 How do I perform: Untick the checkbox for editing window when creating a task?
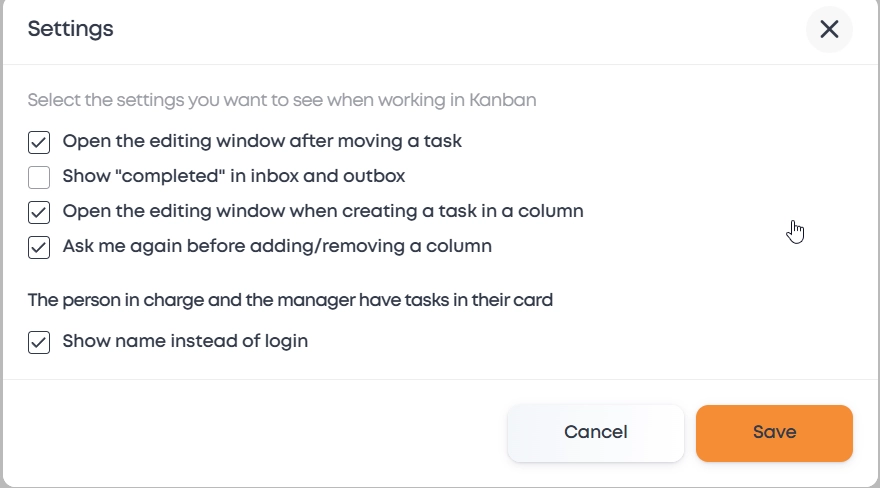coord(39,212)
